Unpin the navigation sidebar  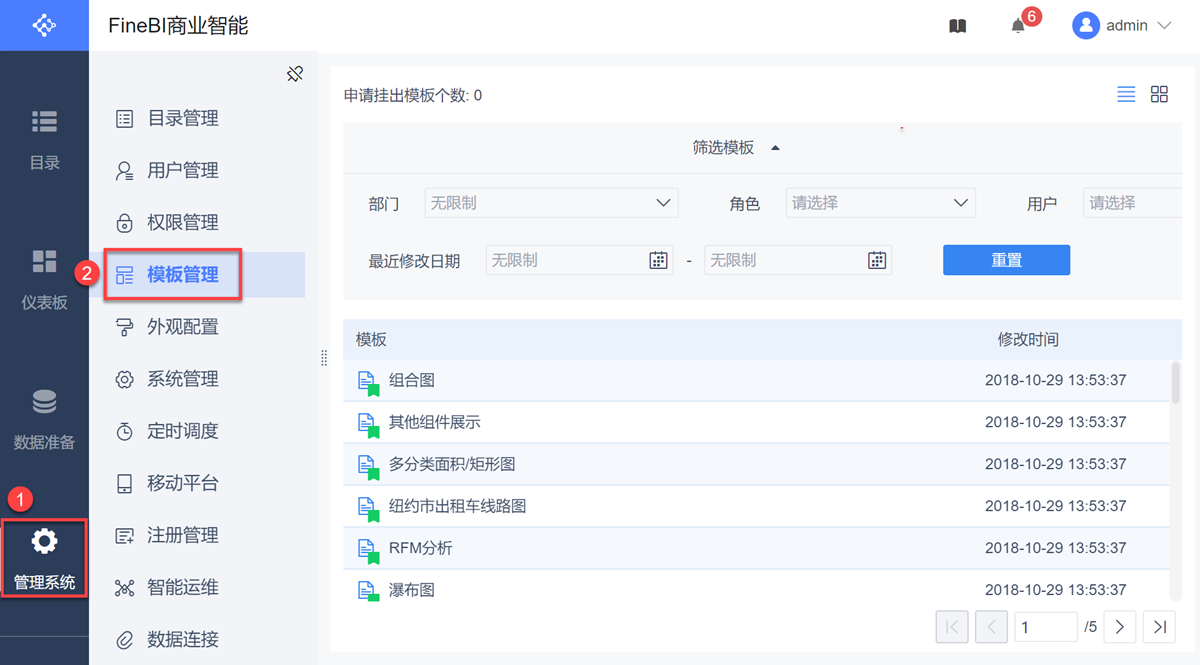(294, 74)
